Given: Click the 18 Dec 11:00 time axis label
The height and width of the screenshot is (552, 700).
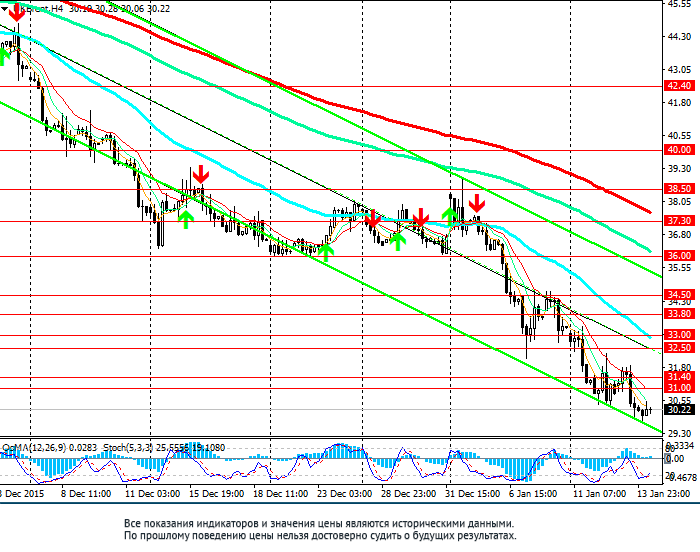Looking at the screenshot, I should point(280,494).
